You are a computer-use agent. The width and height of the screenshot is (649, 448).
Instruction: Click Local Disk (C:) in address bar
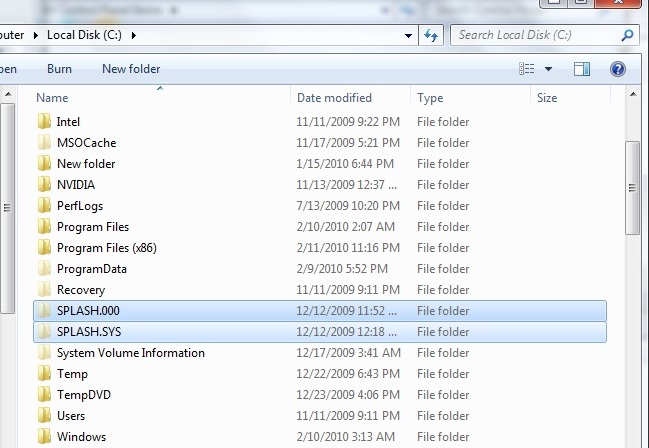tap(84, 35)
